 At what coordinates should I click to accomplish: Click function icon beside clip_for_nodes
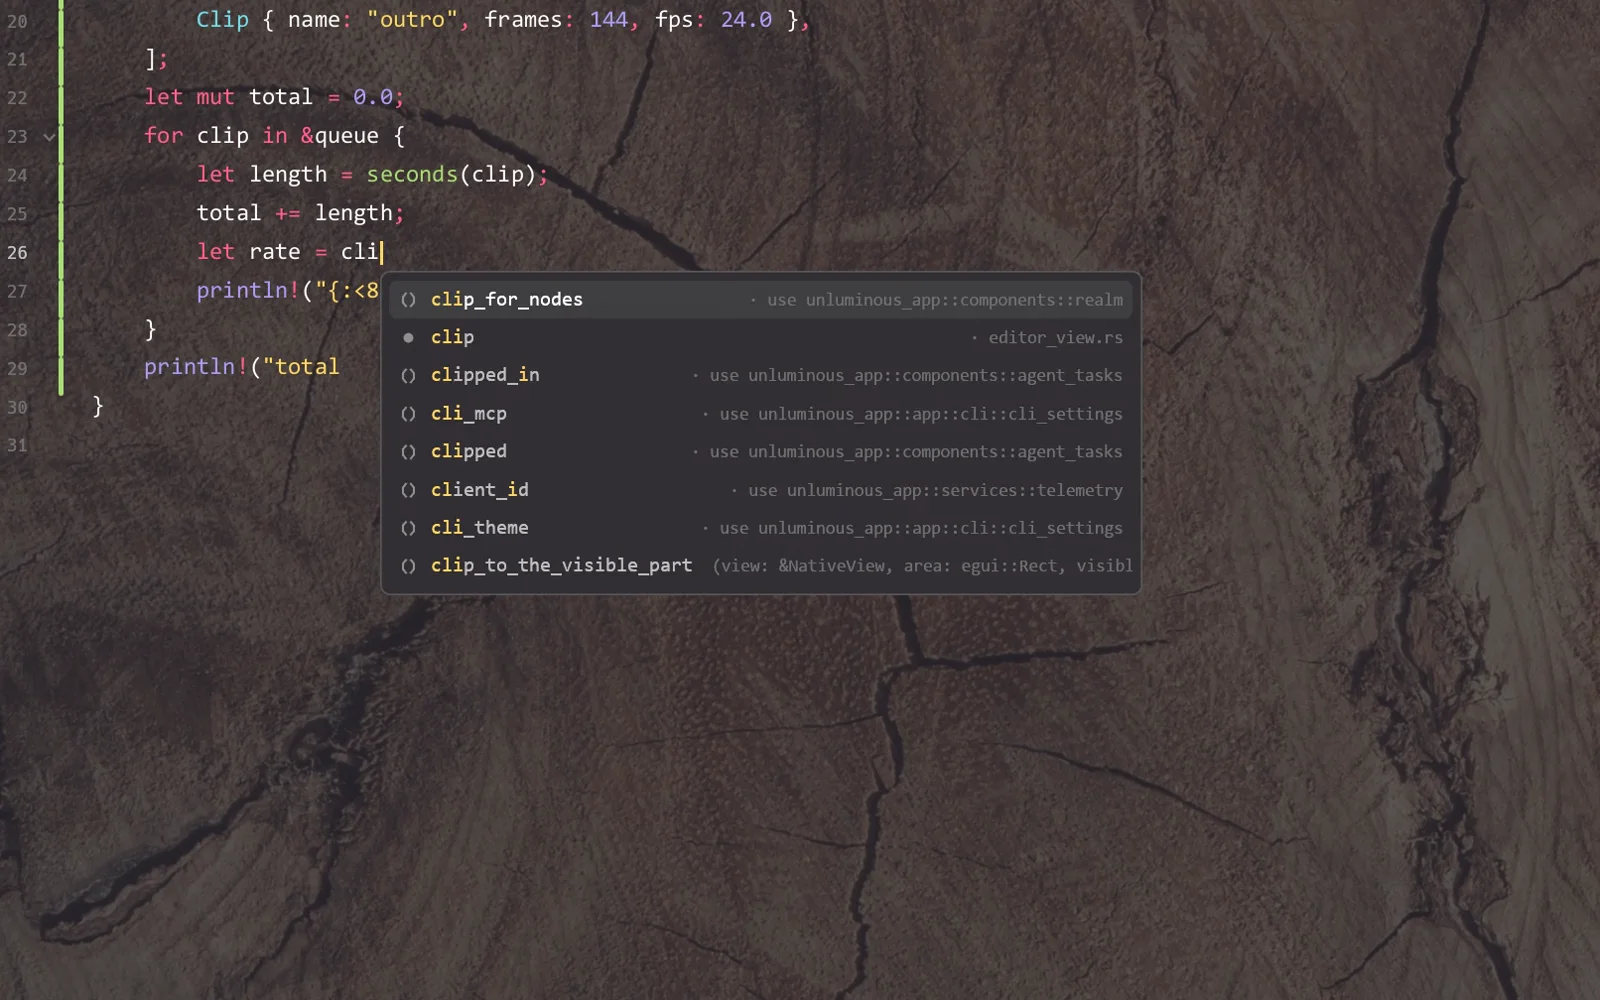[408, 300]
